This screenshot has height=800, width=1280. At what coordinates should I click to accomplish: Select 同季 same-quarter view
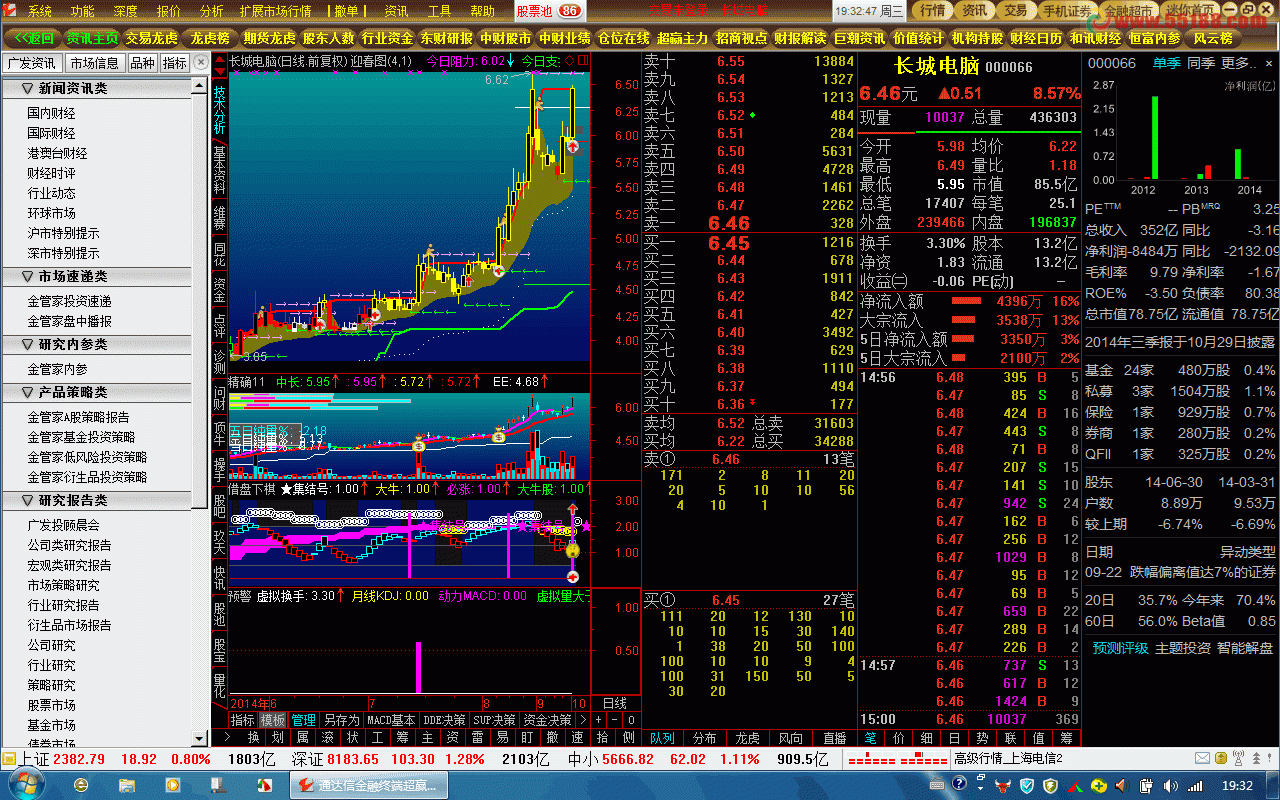click(1201, 63)
